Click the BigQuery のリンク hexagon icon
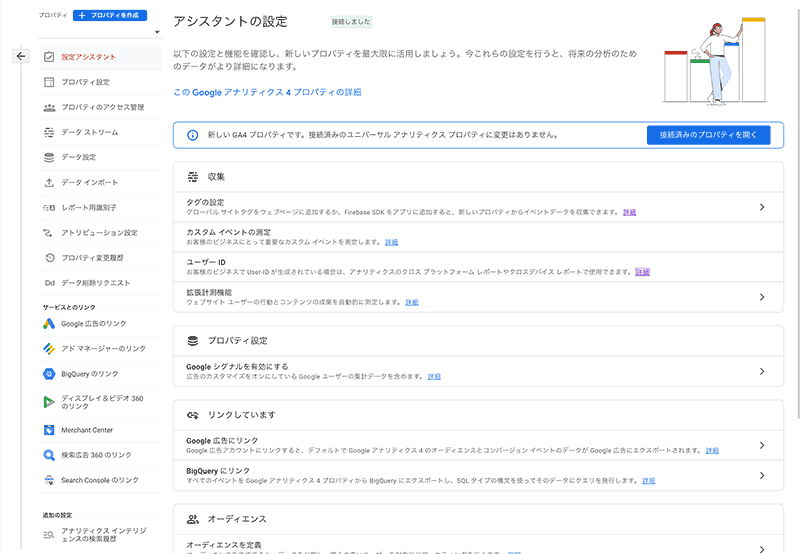 [x=49, y=374]
